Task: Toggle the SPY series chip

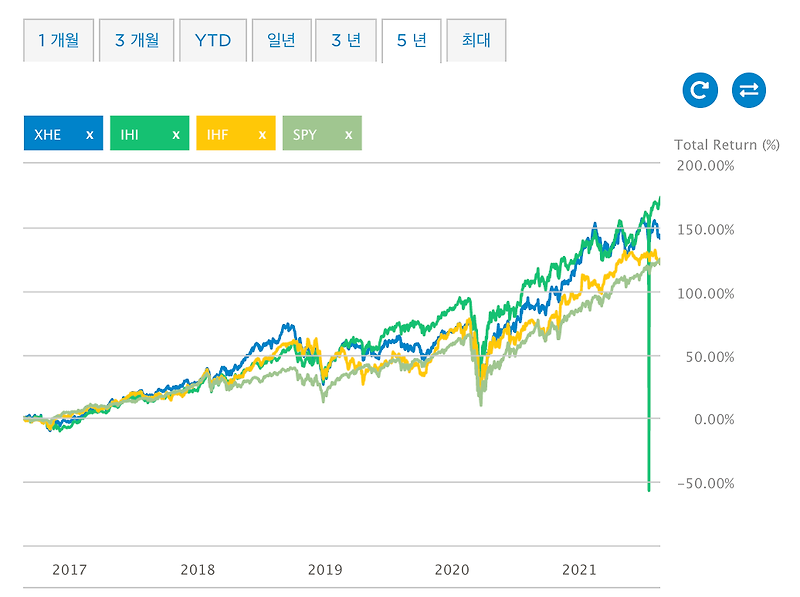Action: coord(305,133)
